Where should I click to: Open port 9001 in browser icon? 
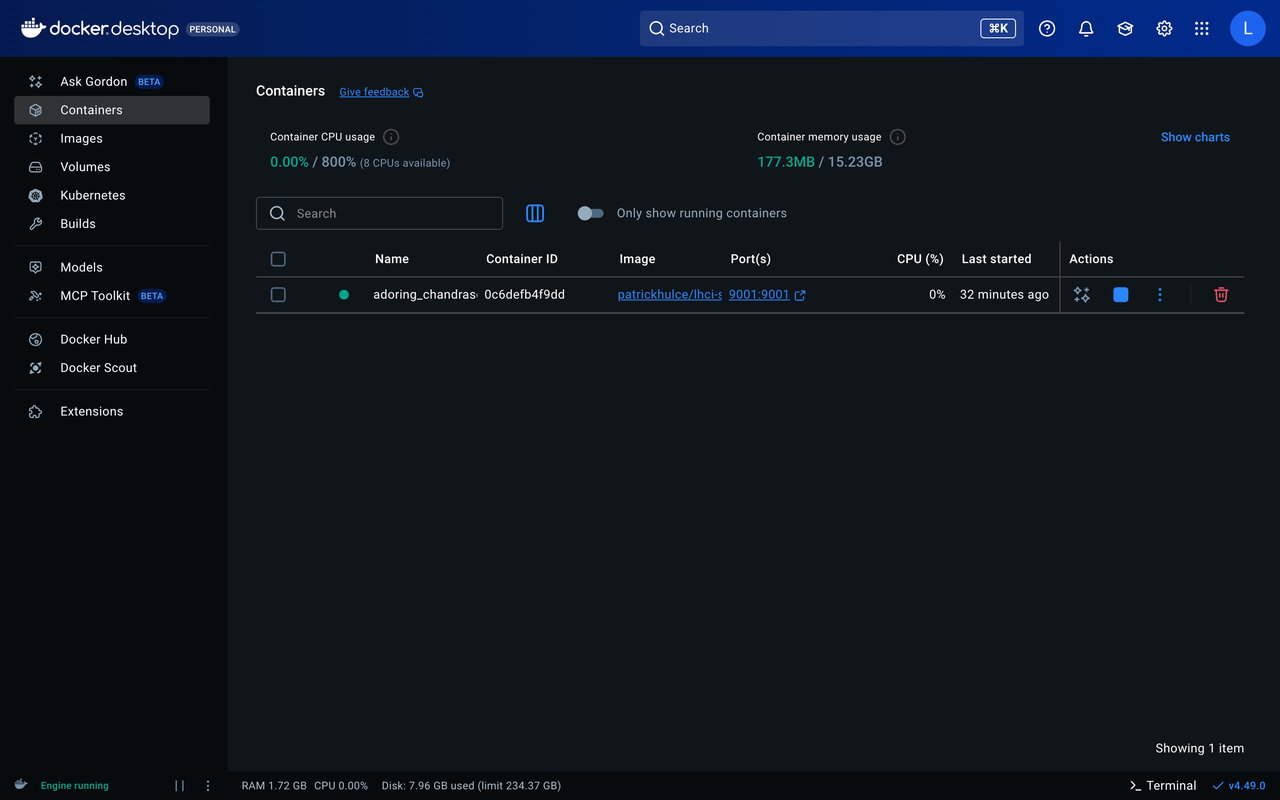coord(800,295)
